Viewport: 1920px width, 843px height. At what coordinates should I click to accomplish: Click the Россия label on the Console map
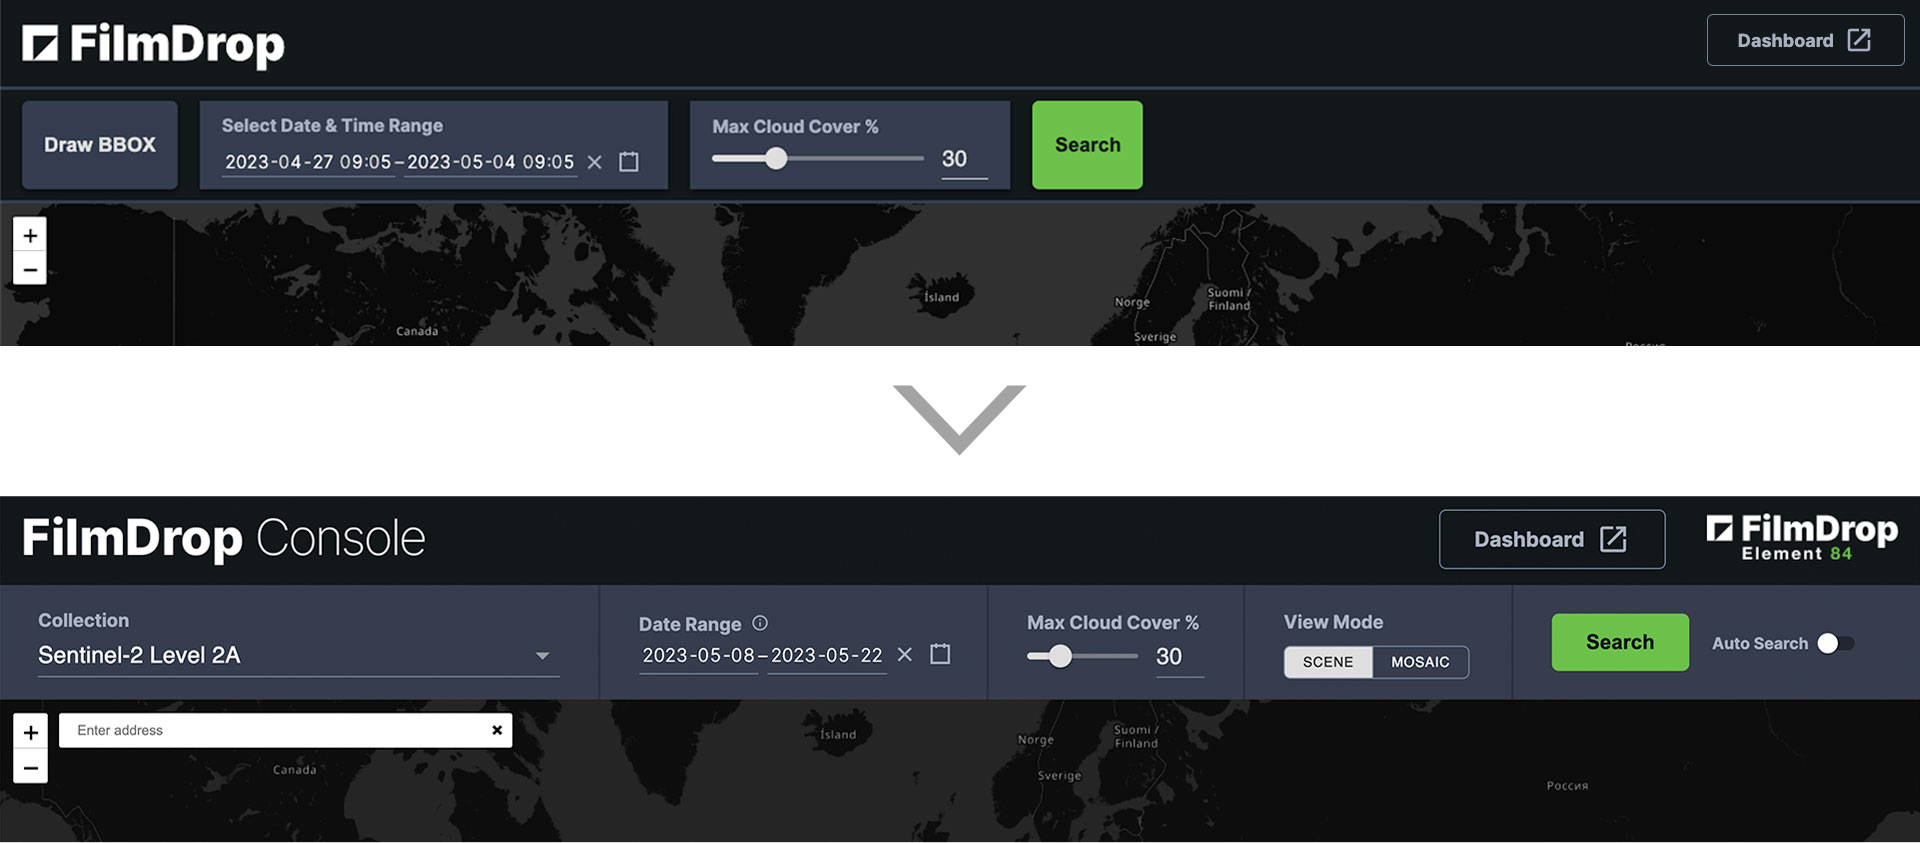(x=1567, y=786)
